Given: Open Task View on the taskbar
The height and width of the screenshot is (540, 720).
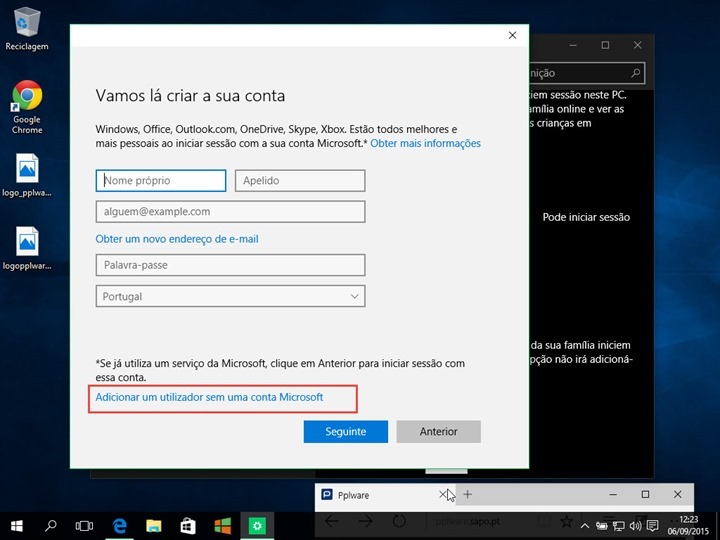Looking at the screenshot, I should click(x=84, y=526).
